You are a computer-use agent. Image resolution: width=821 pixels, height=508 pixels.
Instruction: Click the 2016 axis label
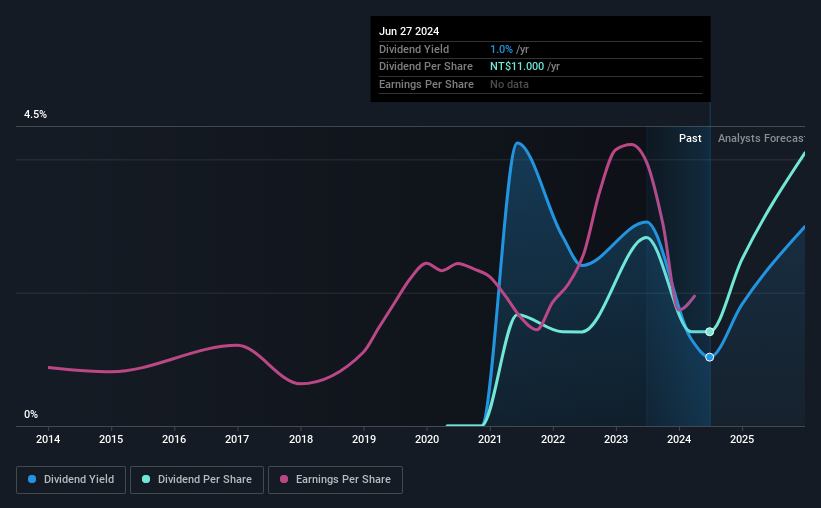174,439
